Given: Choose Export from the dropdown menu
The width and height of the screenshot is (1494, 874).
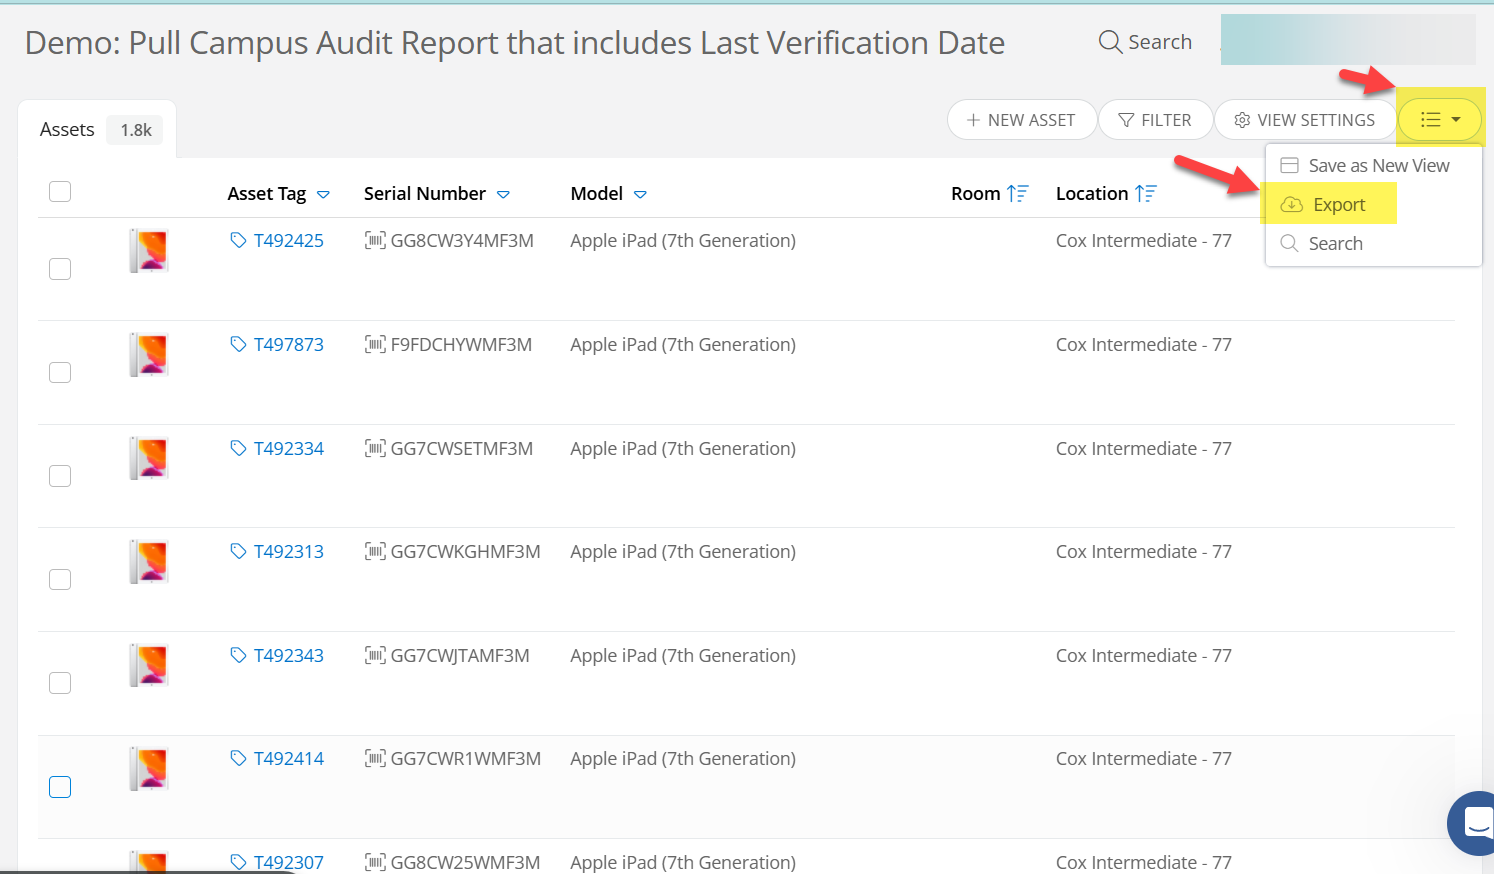Looking at the screenshot, I should click(x=1338, y=205).
